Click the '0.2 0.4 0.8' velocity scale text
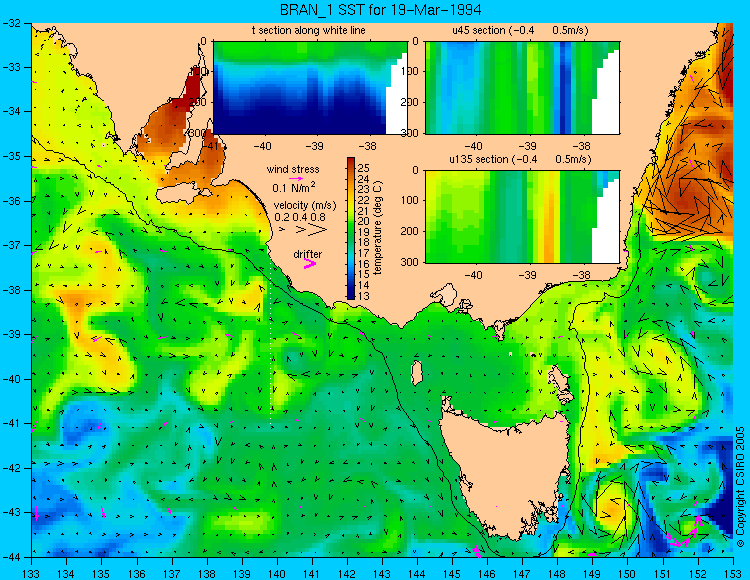750x580 pixels. pyautogui.click(x=300, y=217)
